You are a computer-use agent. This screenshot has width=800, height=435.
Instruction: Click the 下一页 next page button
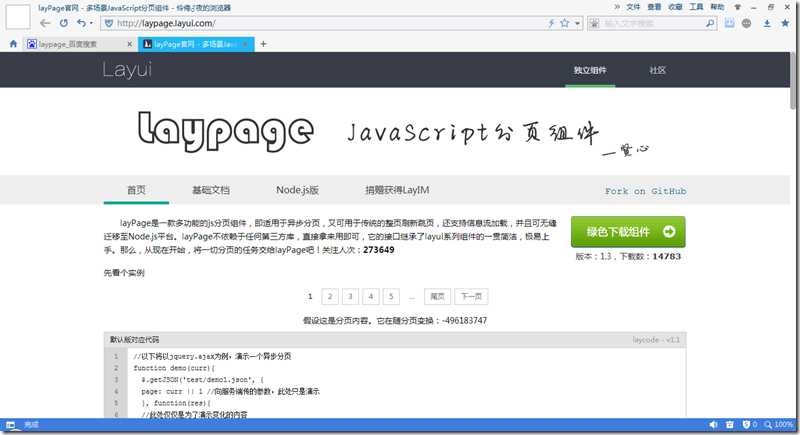471,296
